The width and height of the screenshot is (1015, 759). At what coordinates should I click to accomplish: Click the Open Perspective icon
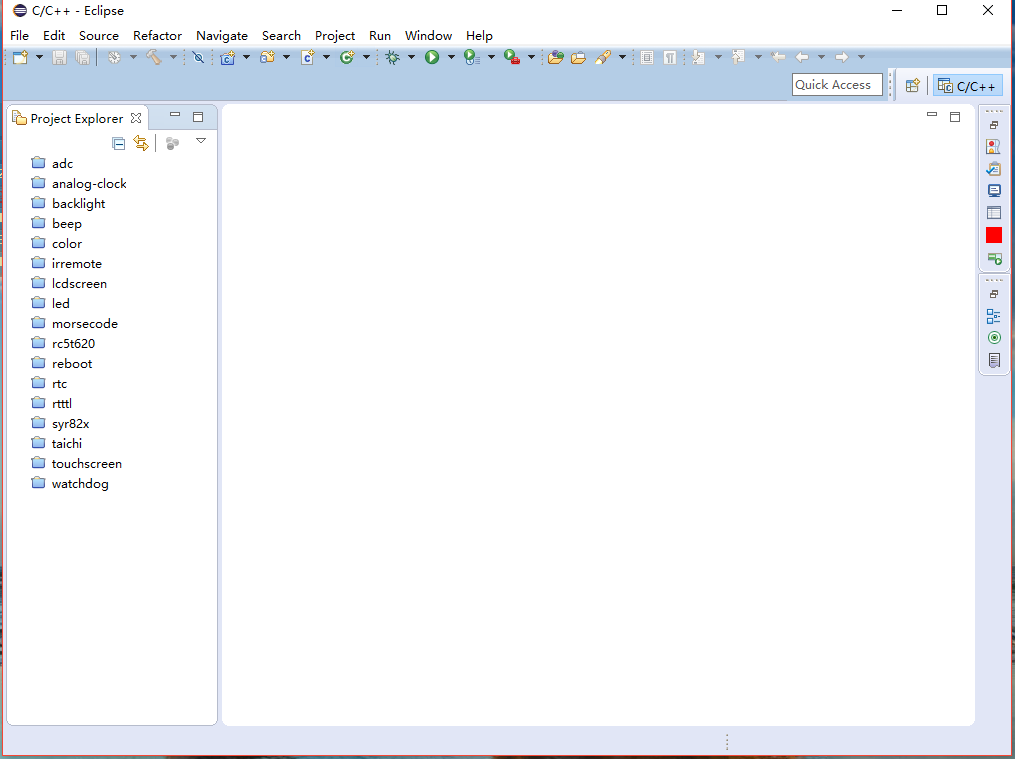(912, 86)
